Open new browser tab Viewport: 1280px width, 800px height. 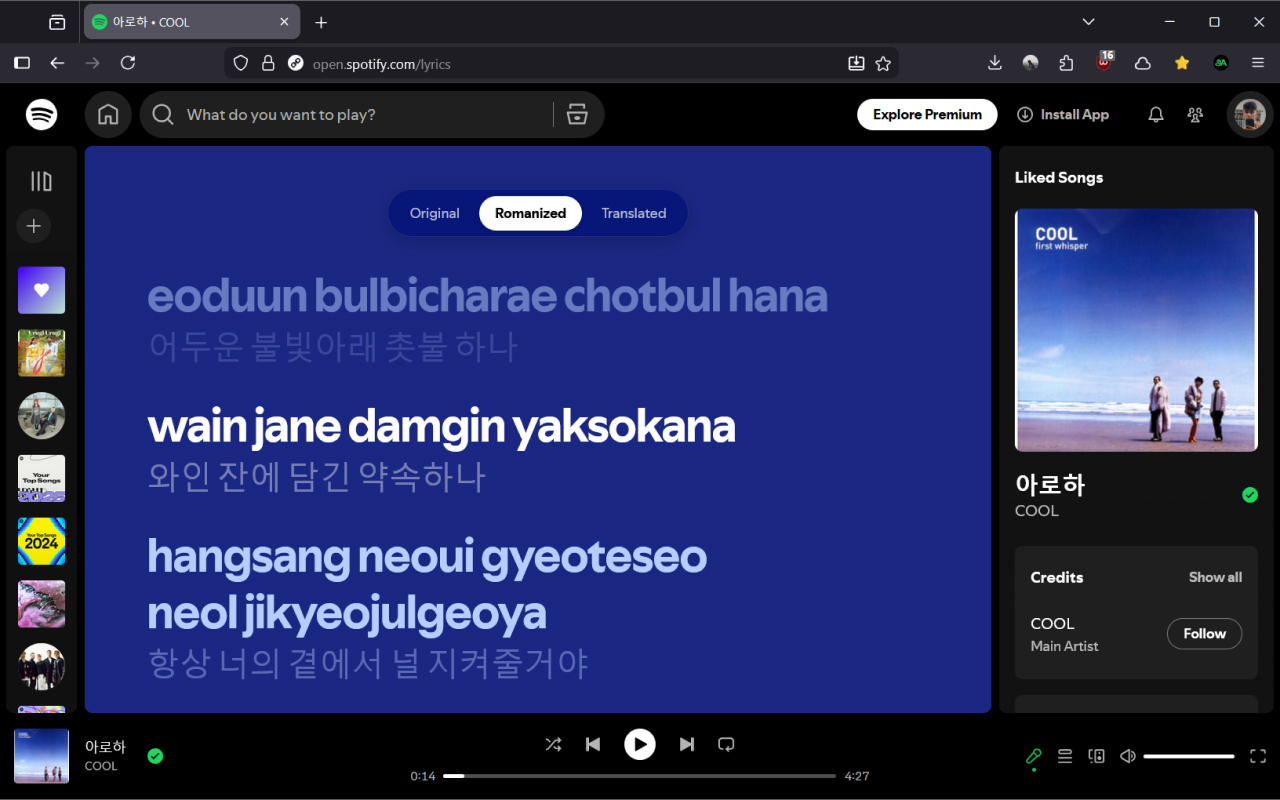click(x=321, y=22)
